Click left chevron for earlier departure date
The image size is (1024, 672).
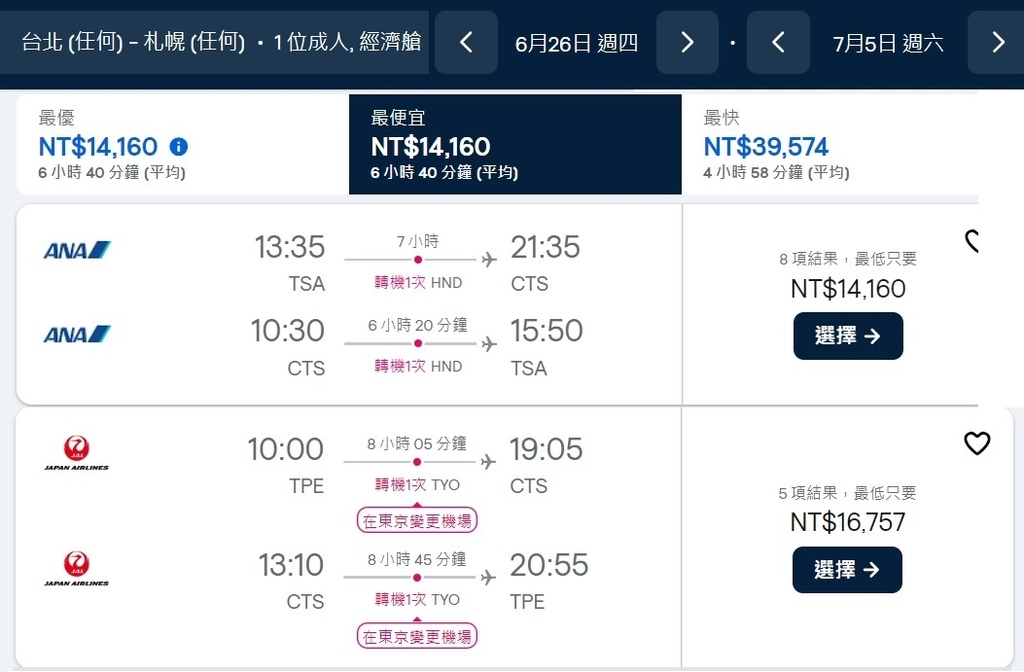(466, 42)
